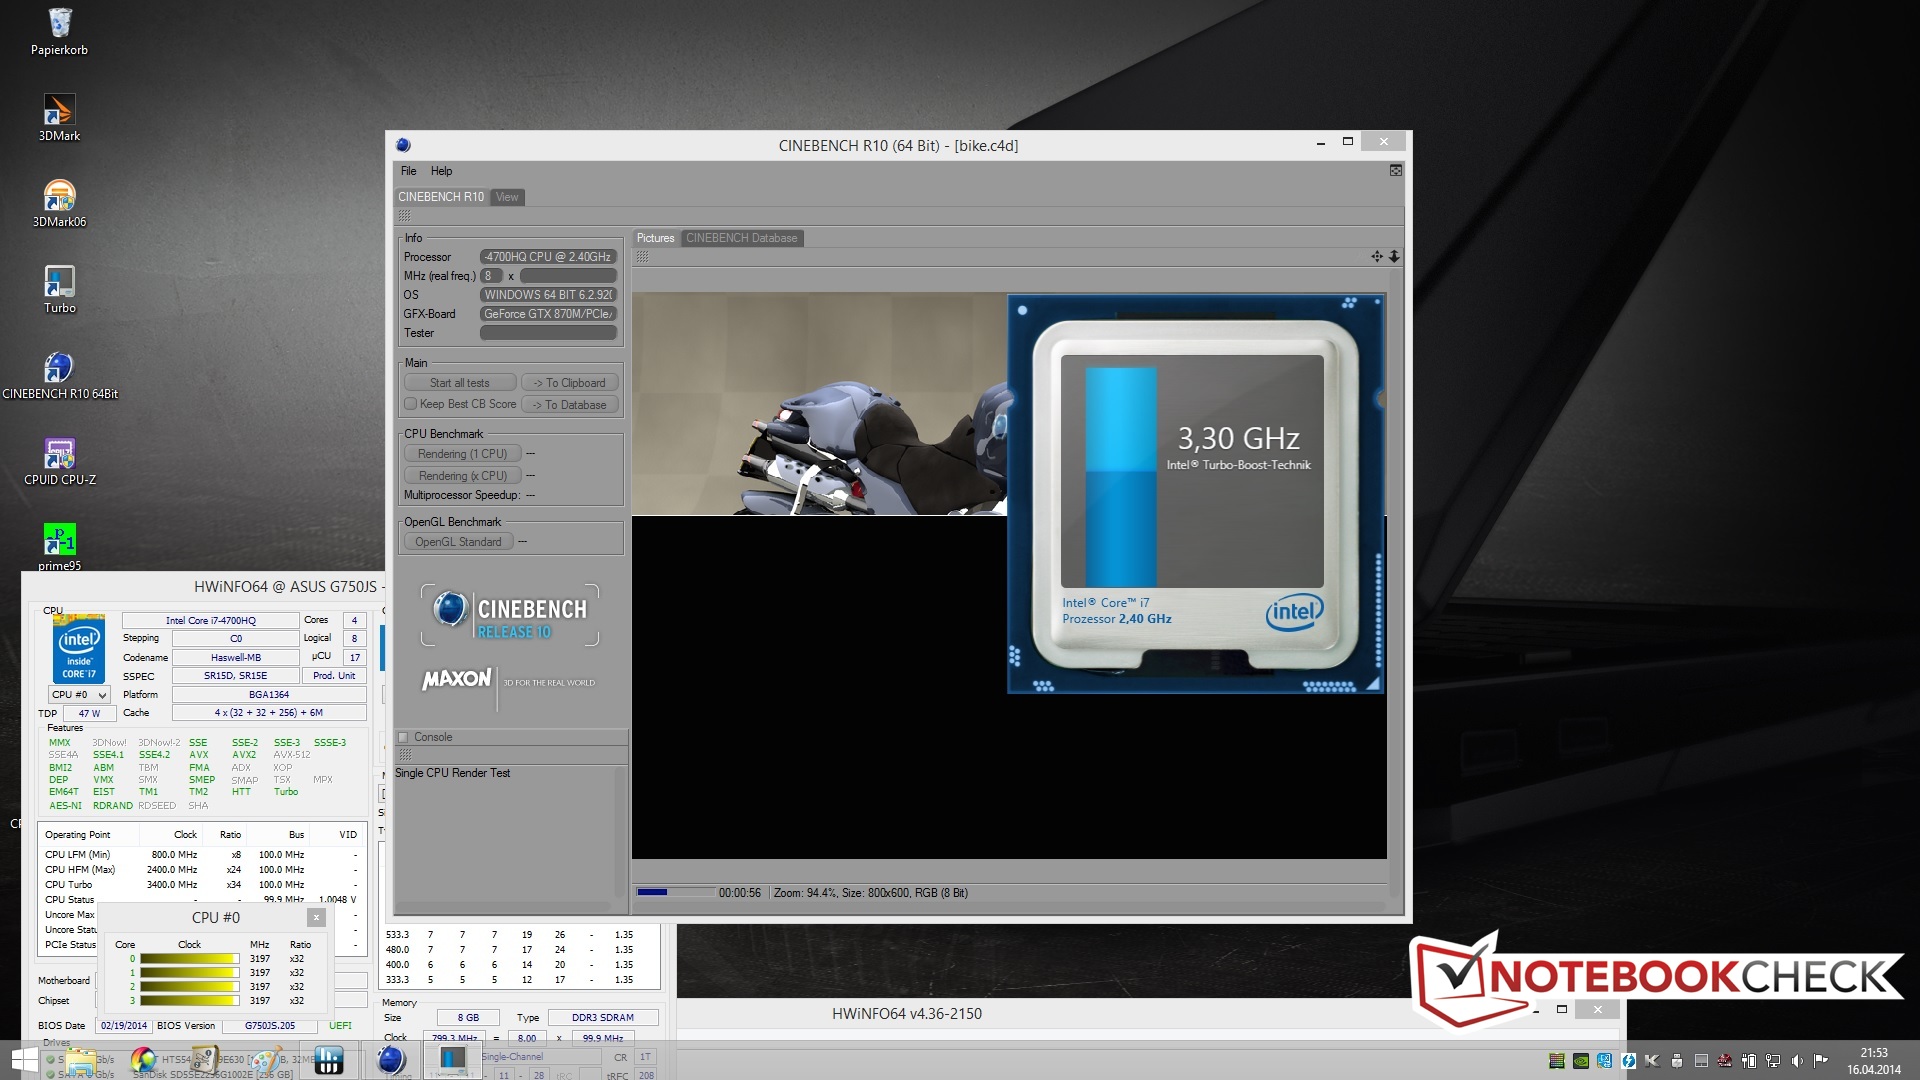Screen dimensions: 1920x1080
Task: Click the 'Haswell-MB' codename value
Action: 236,658
